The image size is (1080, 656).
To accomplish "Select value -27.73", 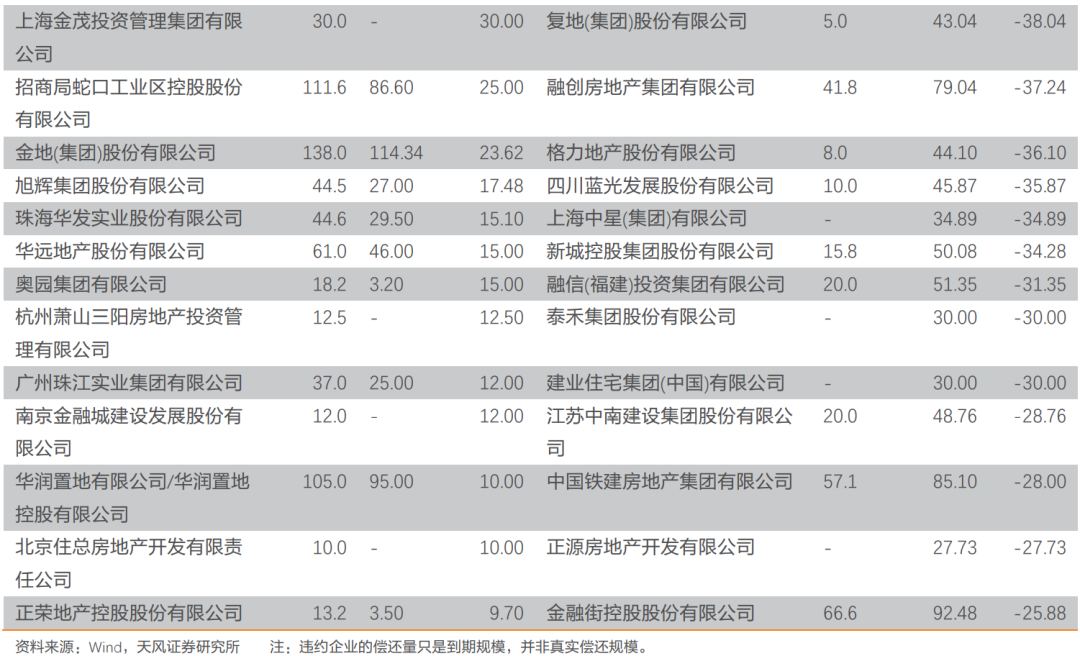I will click(1040, 548).
